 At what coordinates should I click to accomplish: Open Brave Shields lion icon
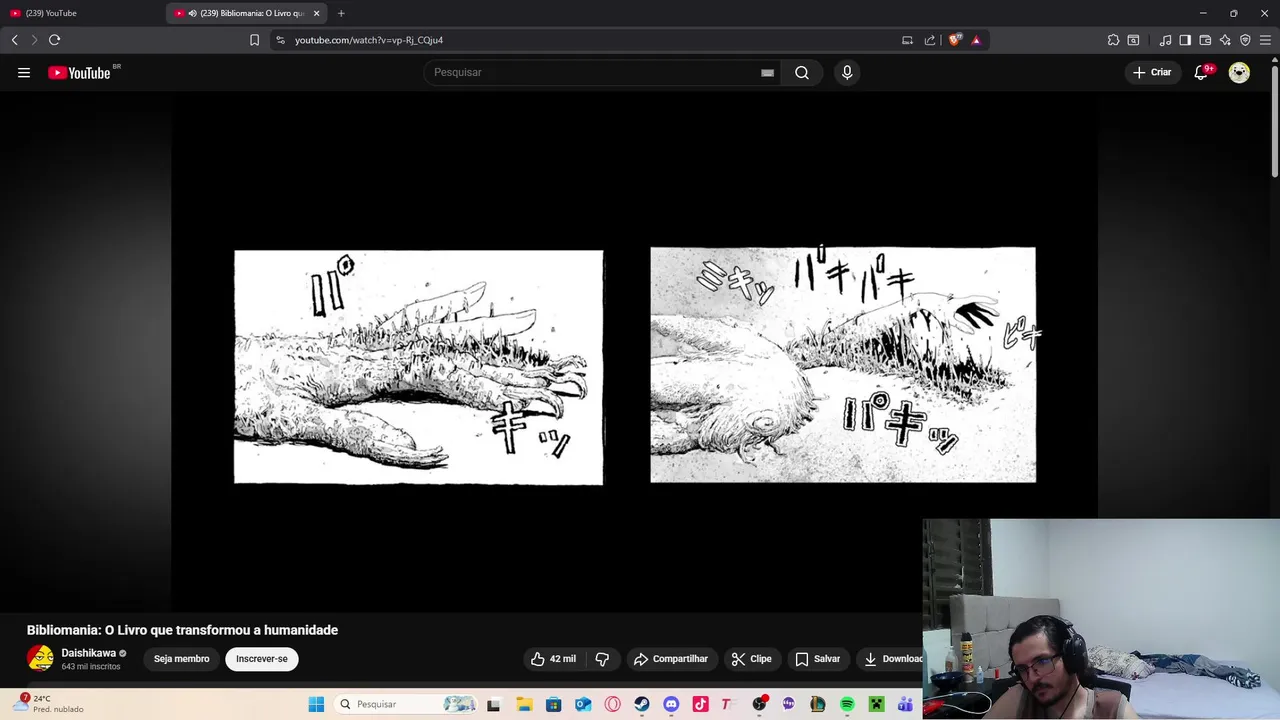(x=955, y=40)
